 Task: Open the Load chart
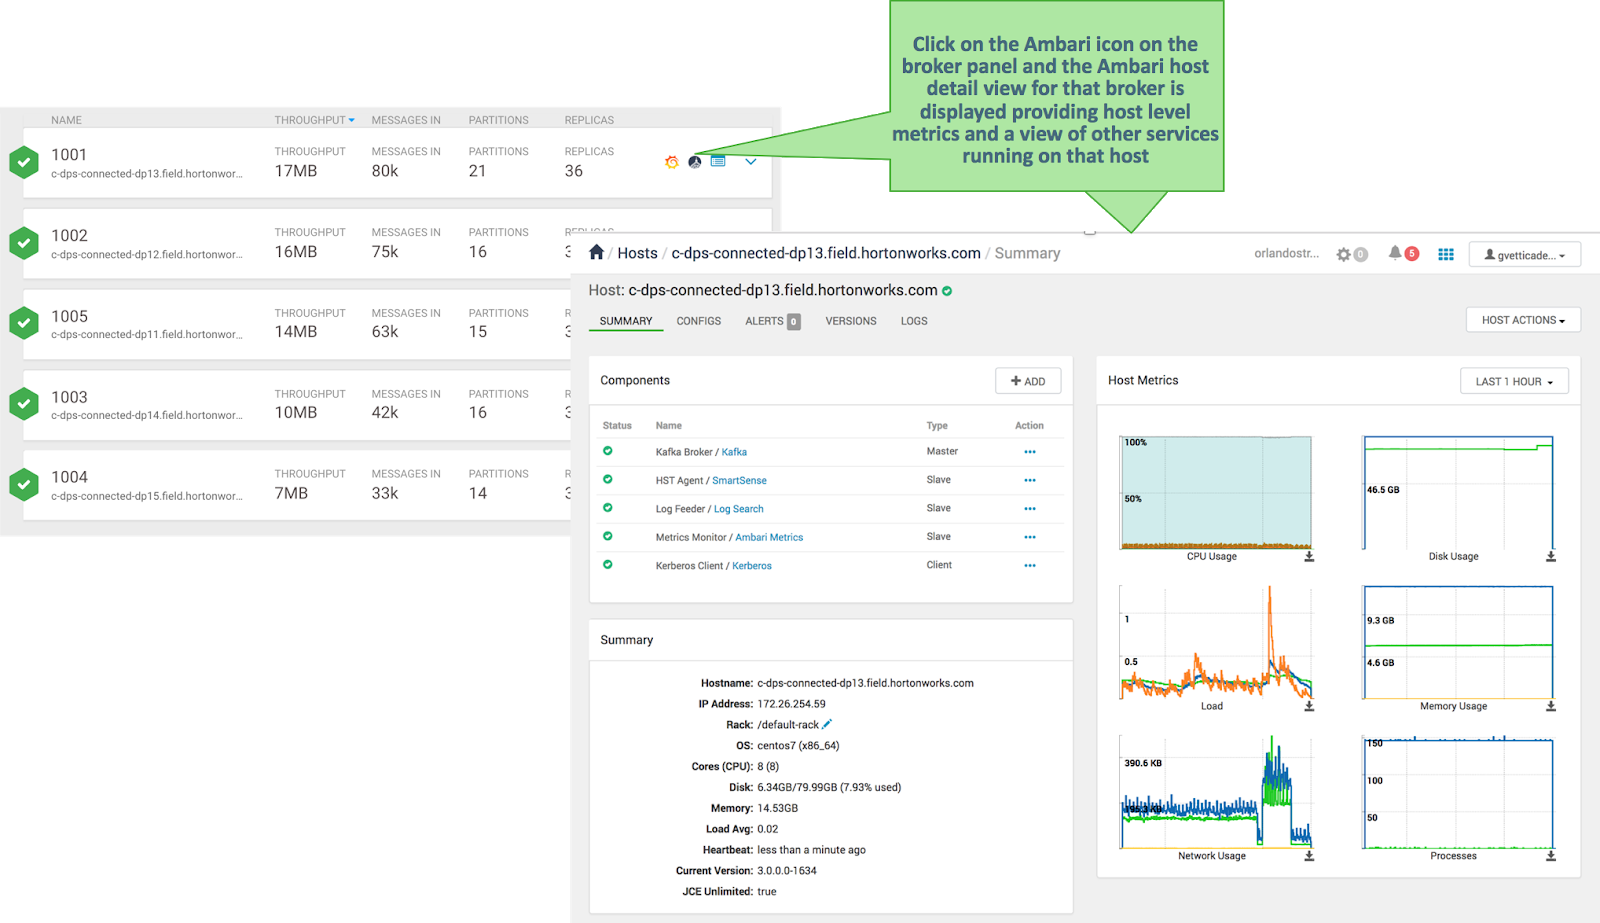coord(1216,642)
